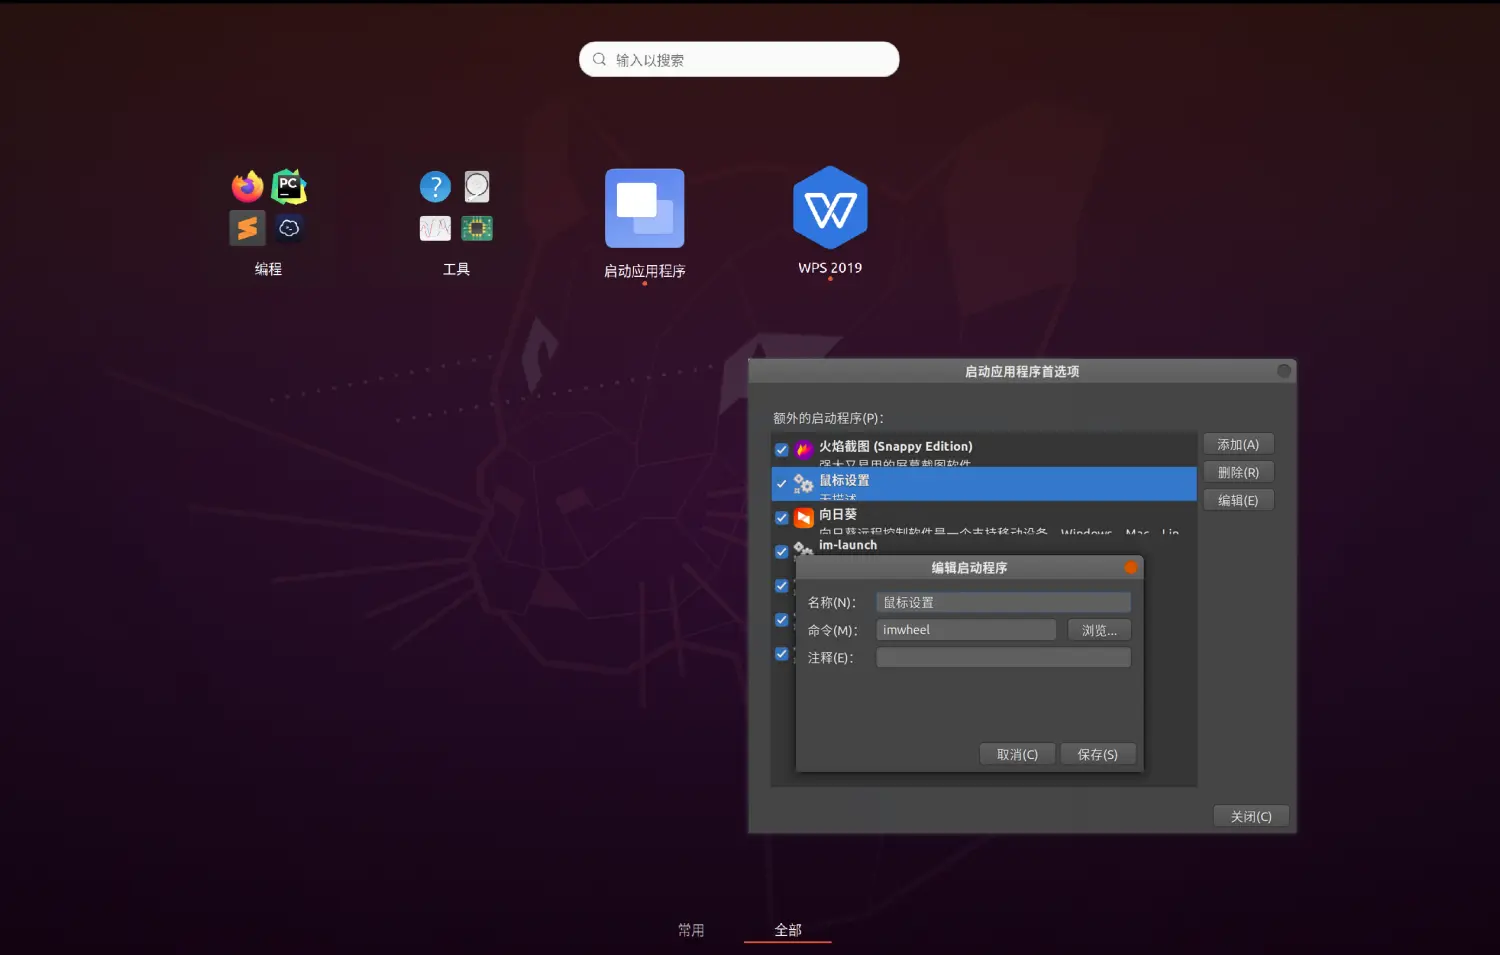Launch the 启动应用程序 app icon
The width and height of the screenshot is (1500, 955).
point(645,209)
